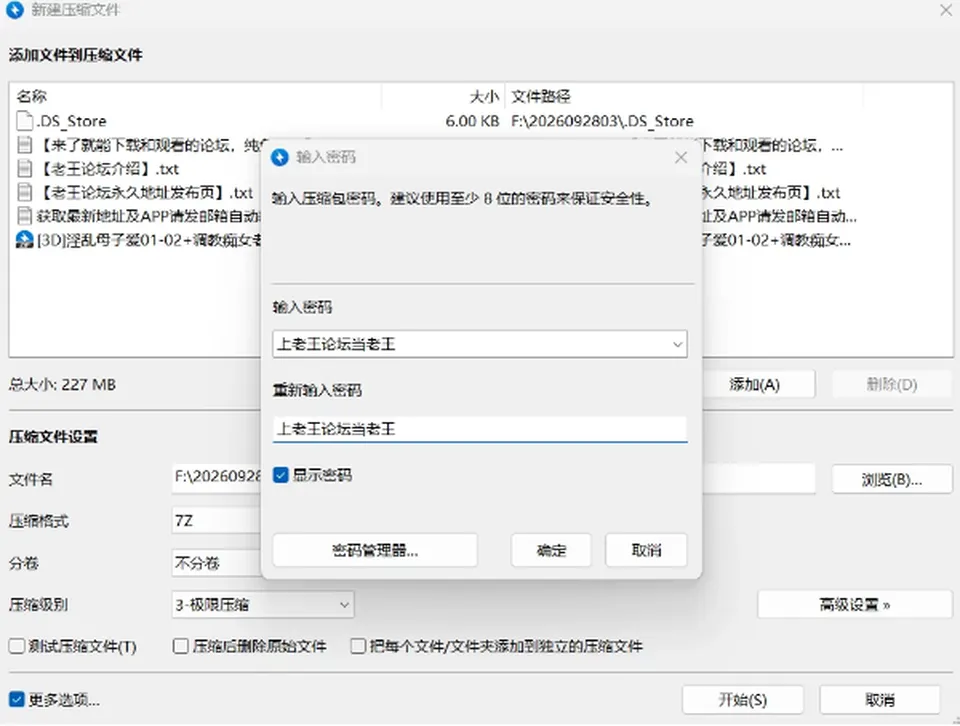Click the 总大小: 227 MB label
This screenshot has height=726, width=960.
(x=62, y=384)
